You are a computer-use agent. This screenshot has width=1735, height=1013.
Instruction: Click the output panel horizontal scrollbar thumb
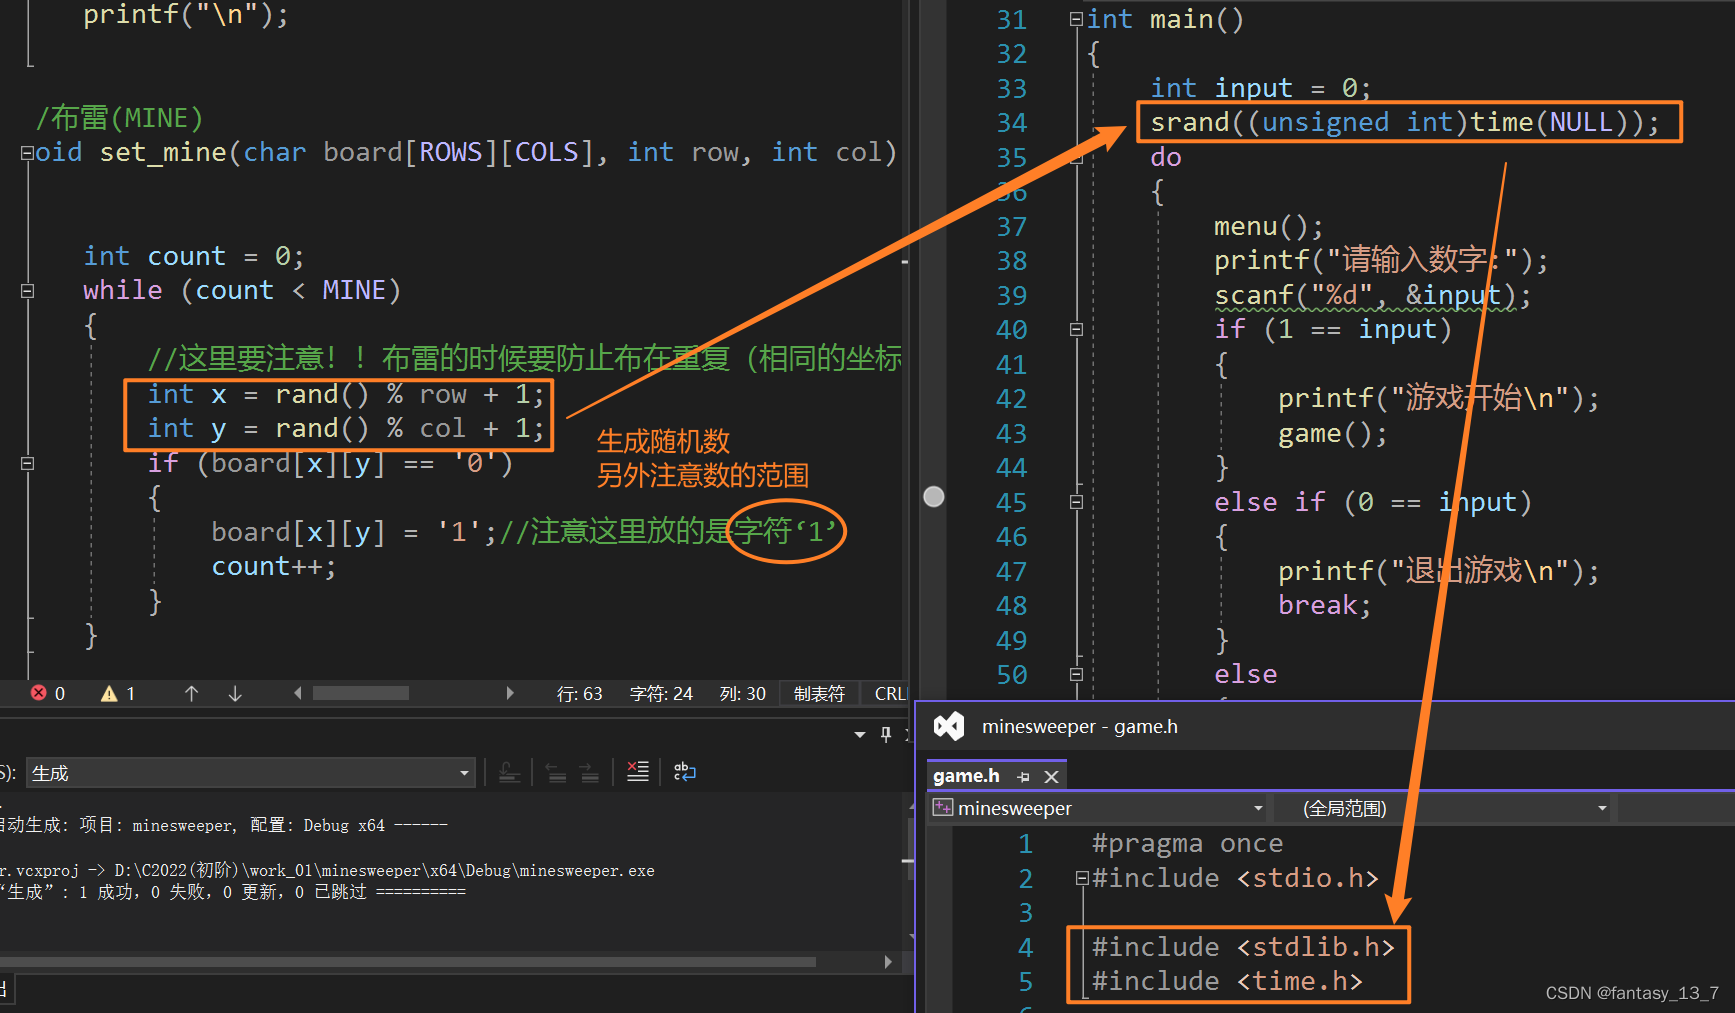408,962
